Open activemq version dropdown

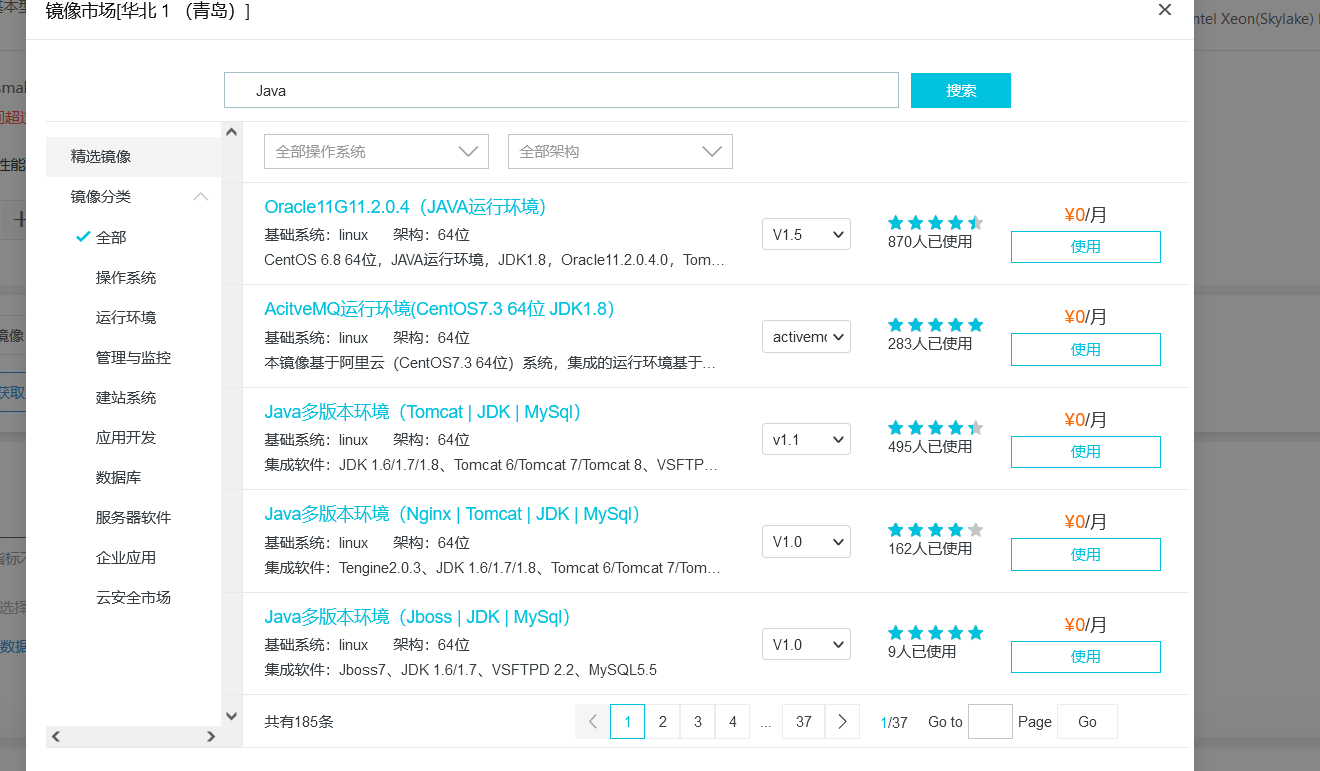click(806, 337)
